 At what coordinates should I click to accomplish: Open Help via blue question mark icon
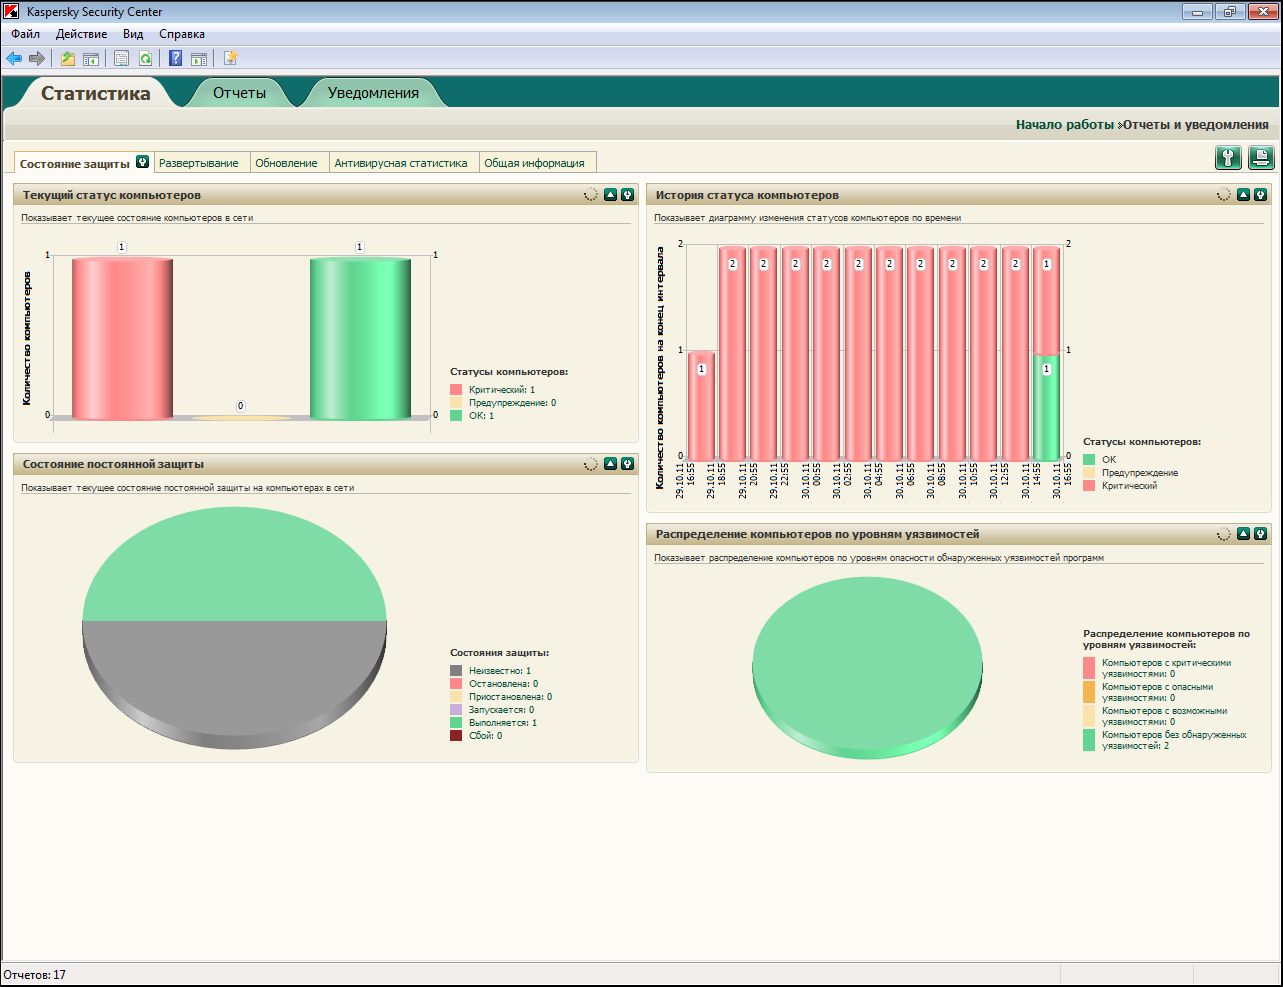click(175, 59)
